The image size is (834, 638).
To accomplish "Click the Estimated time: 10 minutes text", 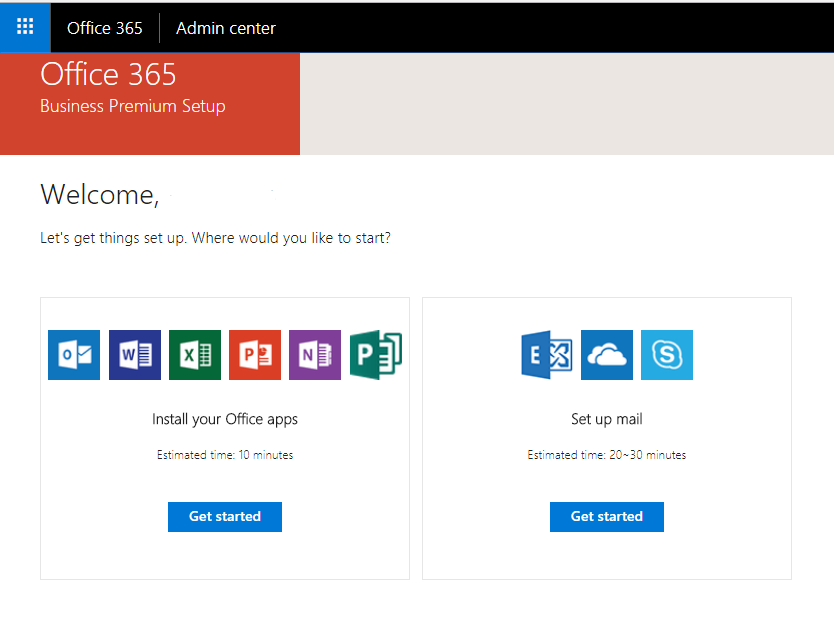I will pos(225,455).
